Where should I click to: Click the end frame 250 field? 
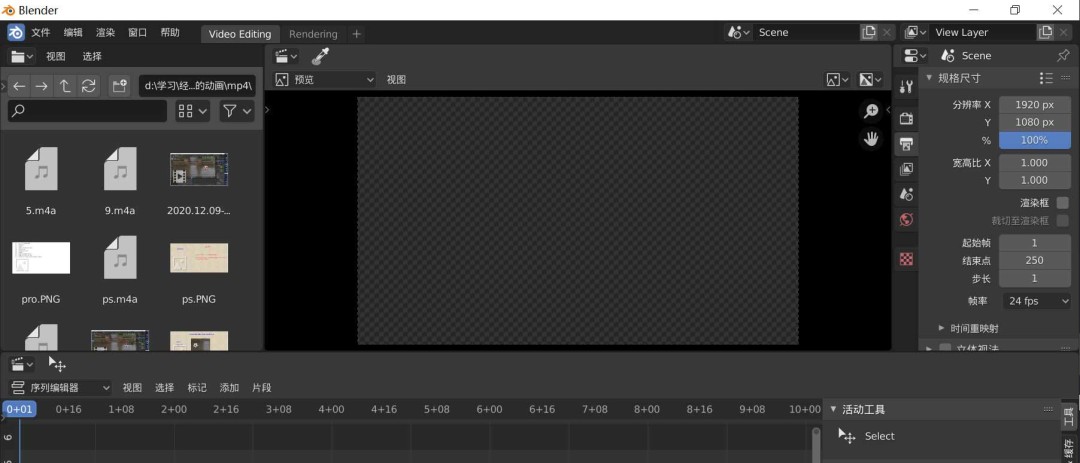point(1035,260)
